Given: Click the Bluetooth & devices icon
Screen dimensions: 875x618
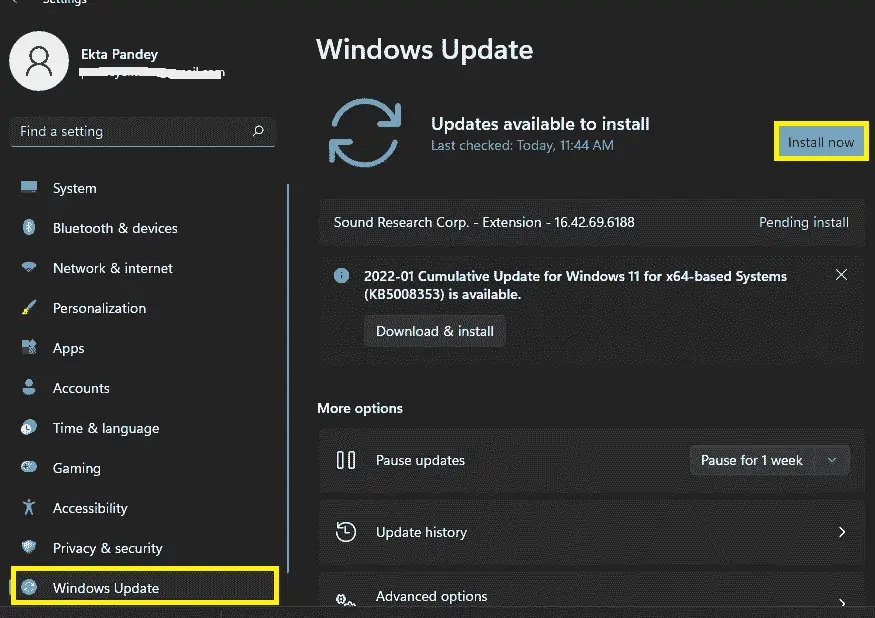Looking at the screenshot, I should 29,227.
